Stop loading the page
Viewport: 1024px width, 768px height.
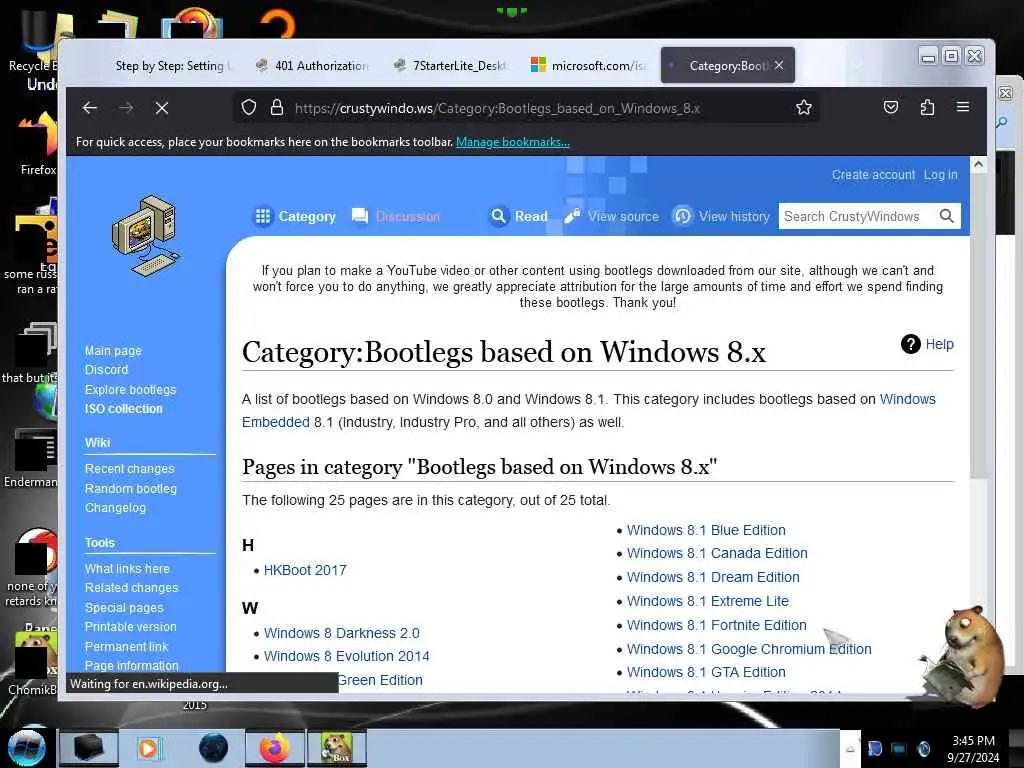click(162, 108)
